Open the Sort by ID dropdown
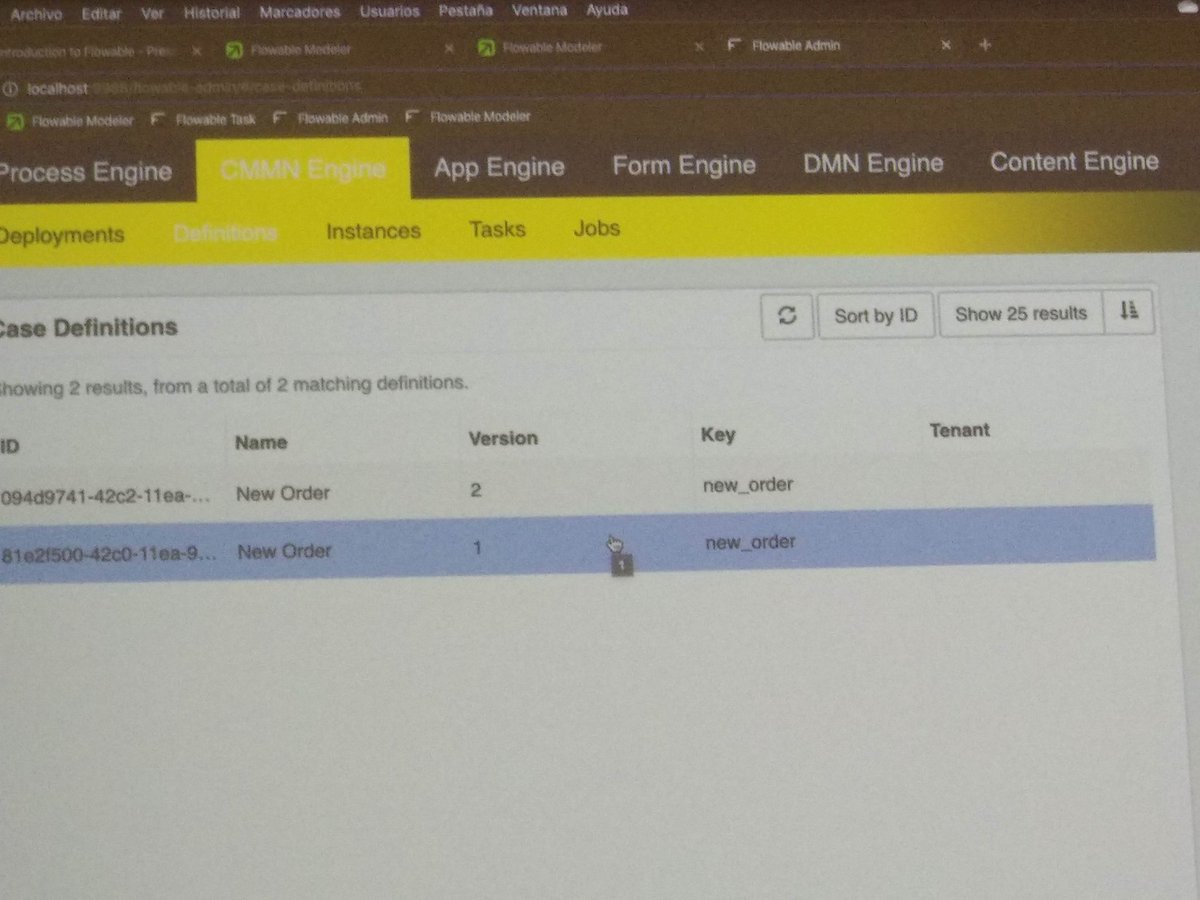This screenshot has width=1200, height=900. coord(875,315)
